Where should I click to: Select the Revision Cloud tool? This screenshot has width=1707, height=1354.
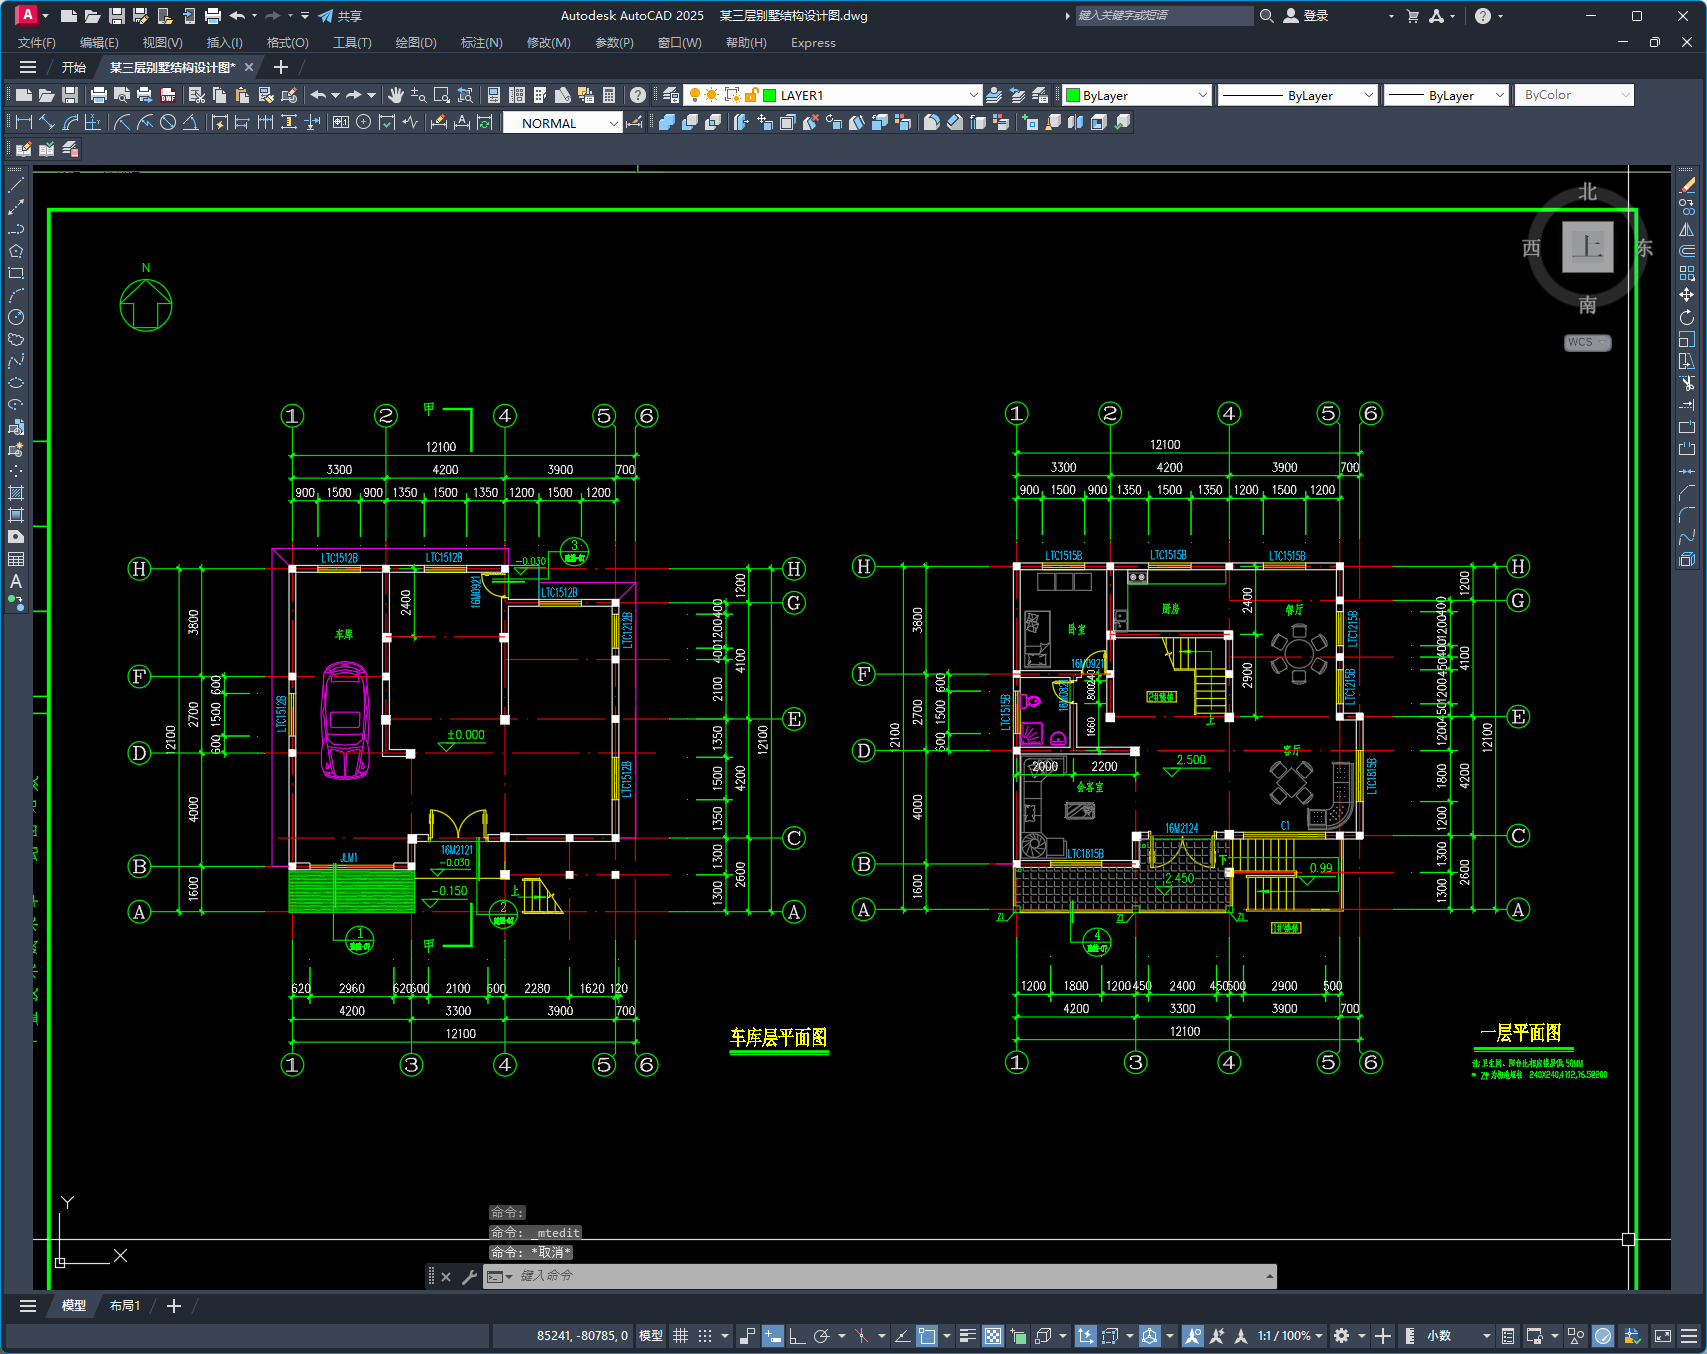click(x=16, y=339)
